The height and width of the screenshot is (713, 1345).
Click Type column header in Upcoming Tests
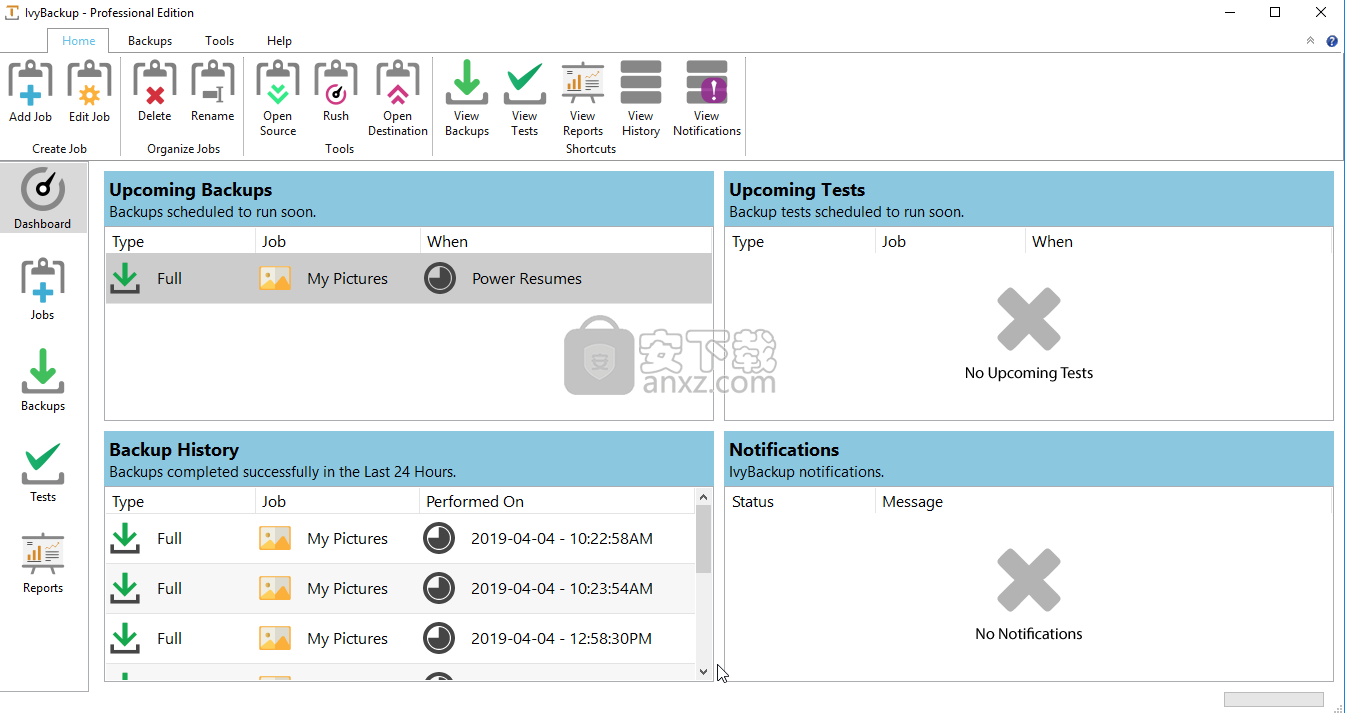click(x=800, y=241)
